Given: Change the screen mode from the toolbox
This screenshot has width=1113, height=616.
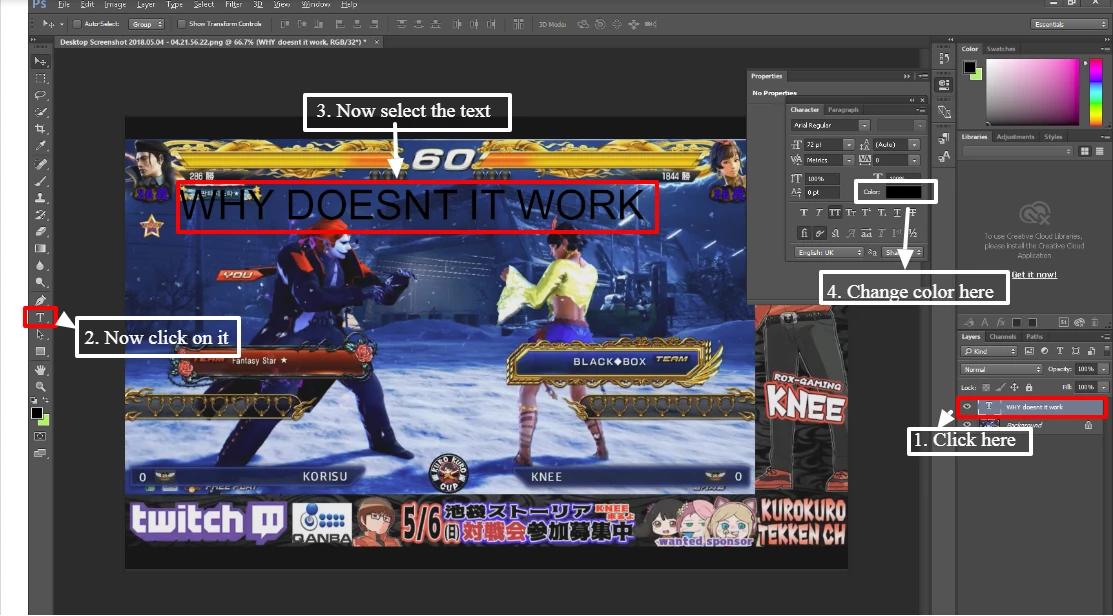Looking at the screenshot, I should (40, 453).
